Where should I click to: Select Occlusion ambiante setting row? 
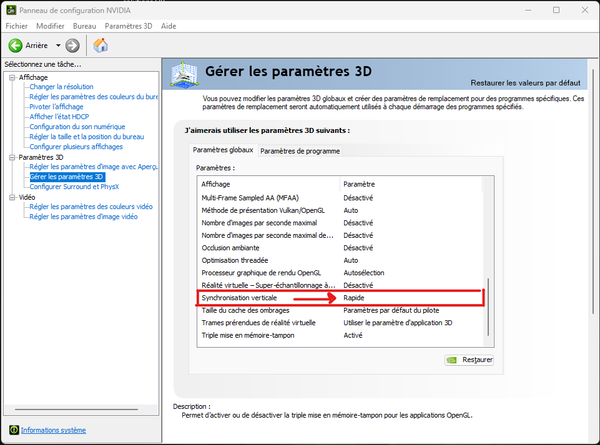pos(340,248)
